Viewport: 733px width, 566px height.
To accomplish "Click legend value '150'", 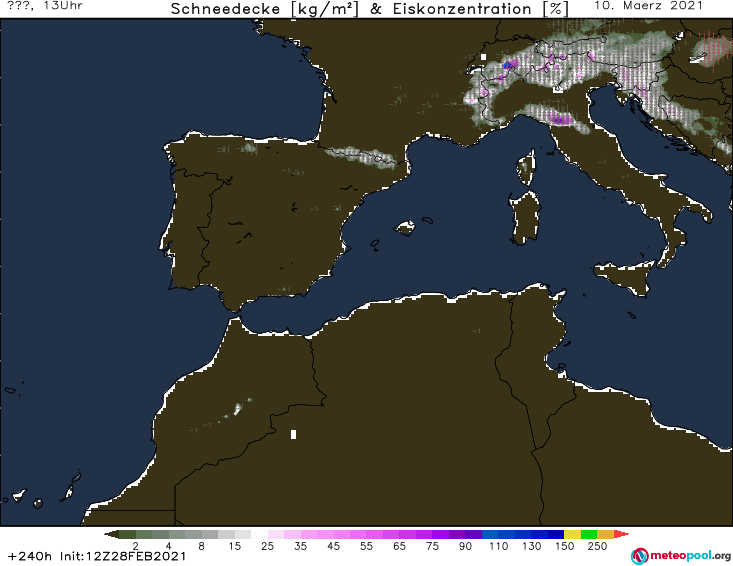I will 564,545.
